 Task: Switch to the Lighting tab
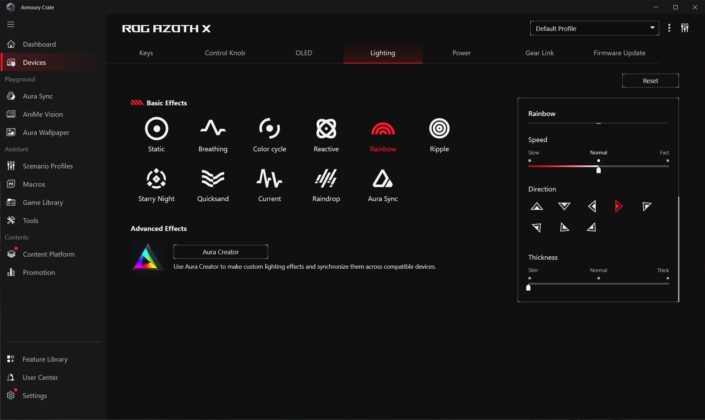[x=383, y=53]
